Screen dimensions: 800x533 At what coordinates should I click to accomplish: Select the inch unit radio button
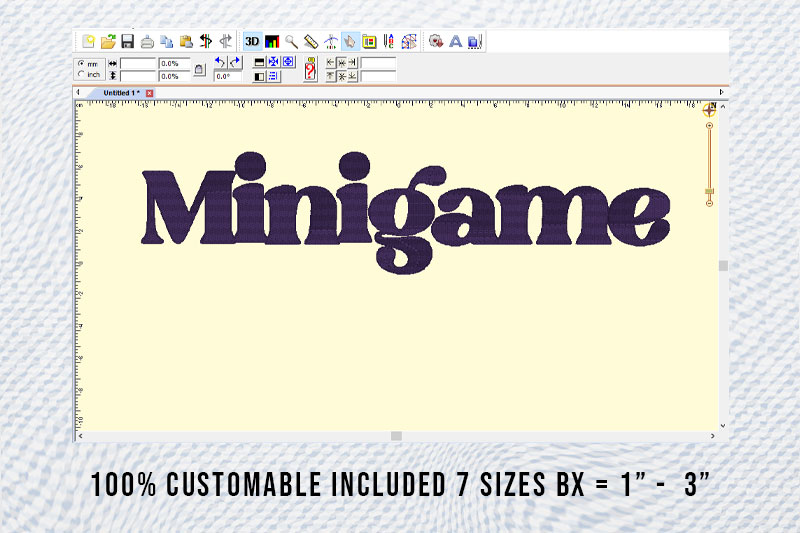point(81,74)
